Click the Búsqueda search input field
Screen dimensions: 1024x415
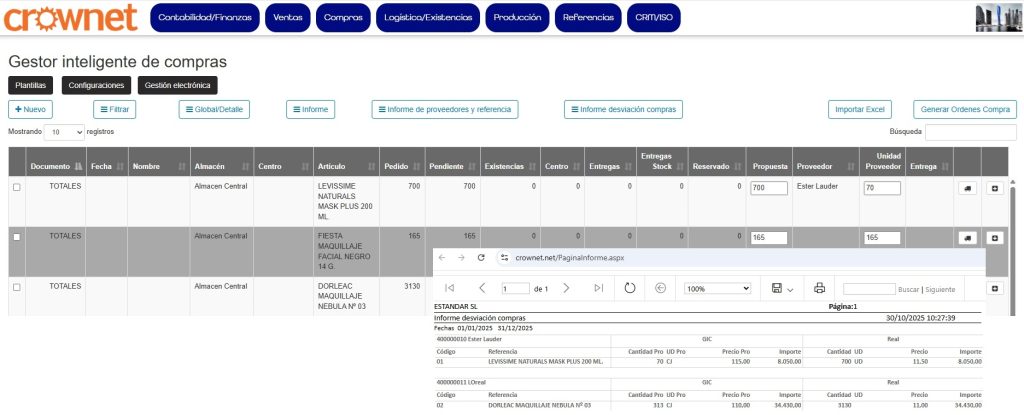pos(970,132)
